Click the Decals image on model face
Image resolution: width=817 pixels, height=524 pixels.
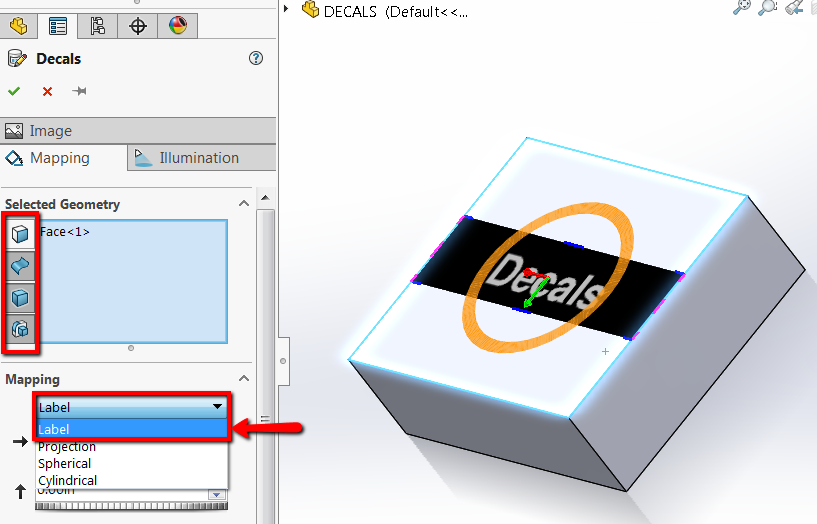point(547,280)
